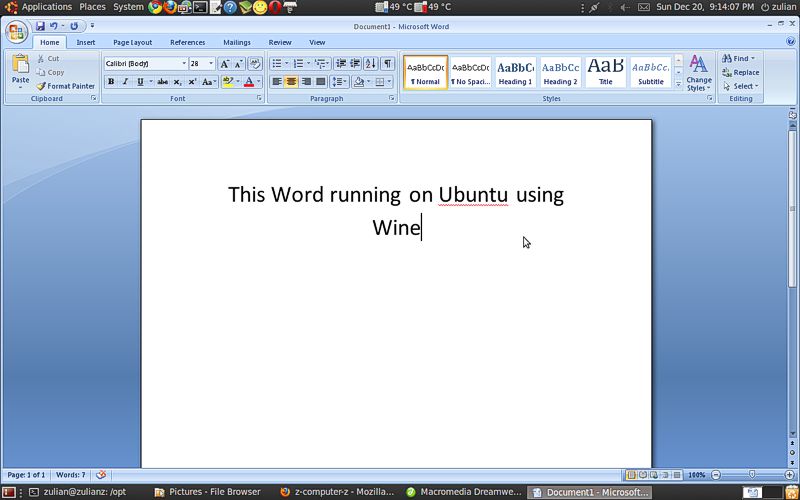Screen dimensions: 800x500
Task: Open the View tab
Action: 317,42
